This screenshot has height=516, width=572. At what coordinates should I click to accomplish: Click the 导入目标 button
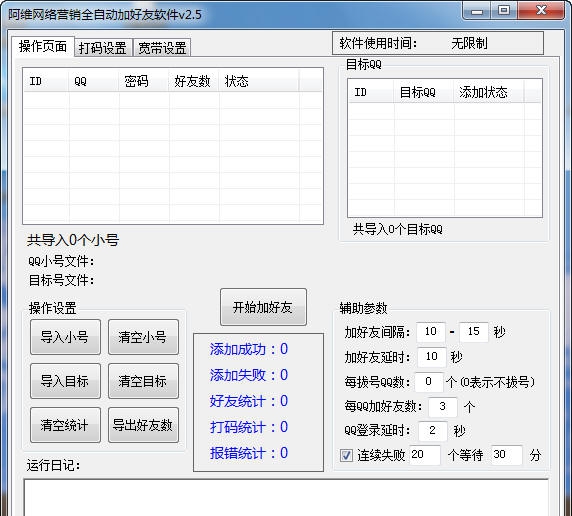click(x=65, y=381)
